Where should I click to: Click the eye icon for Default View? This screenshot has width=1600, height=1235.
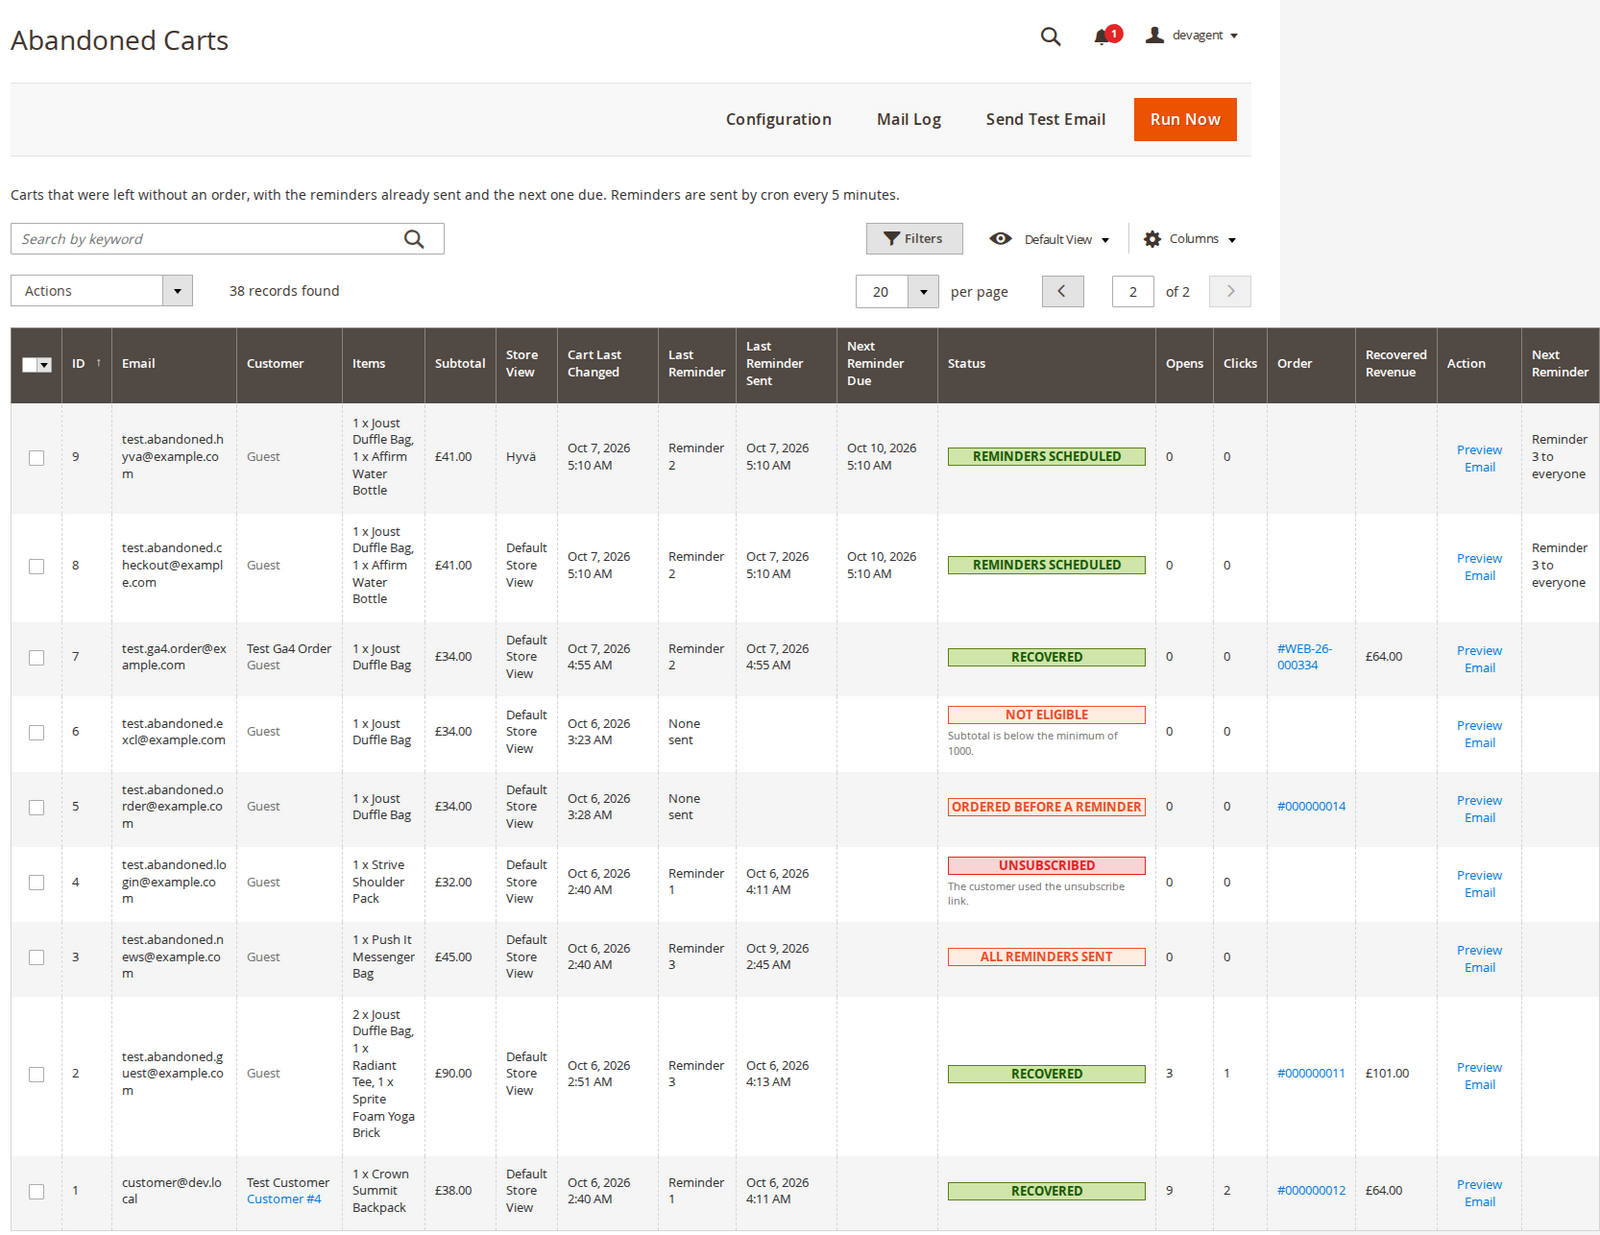coord(1000,239)
